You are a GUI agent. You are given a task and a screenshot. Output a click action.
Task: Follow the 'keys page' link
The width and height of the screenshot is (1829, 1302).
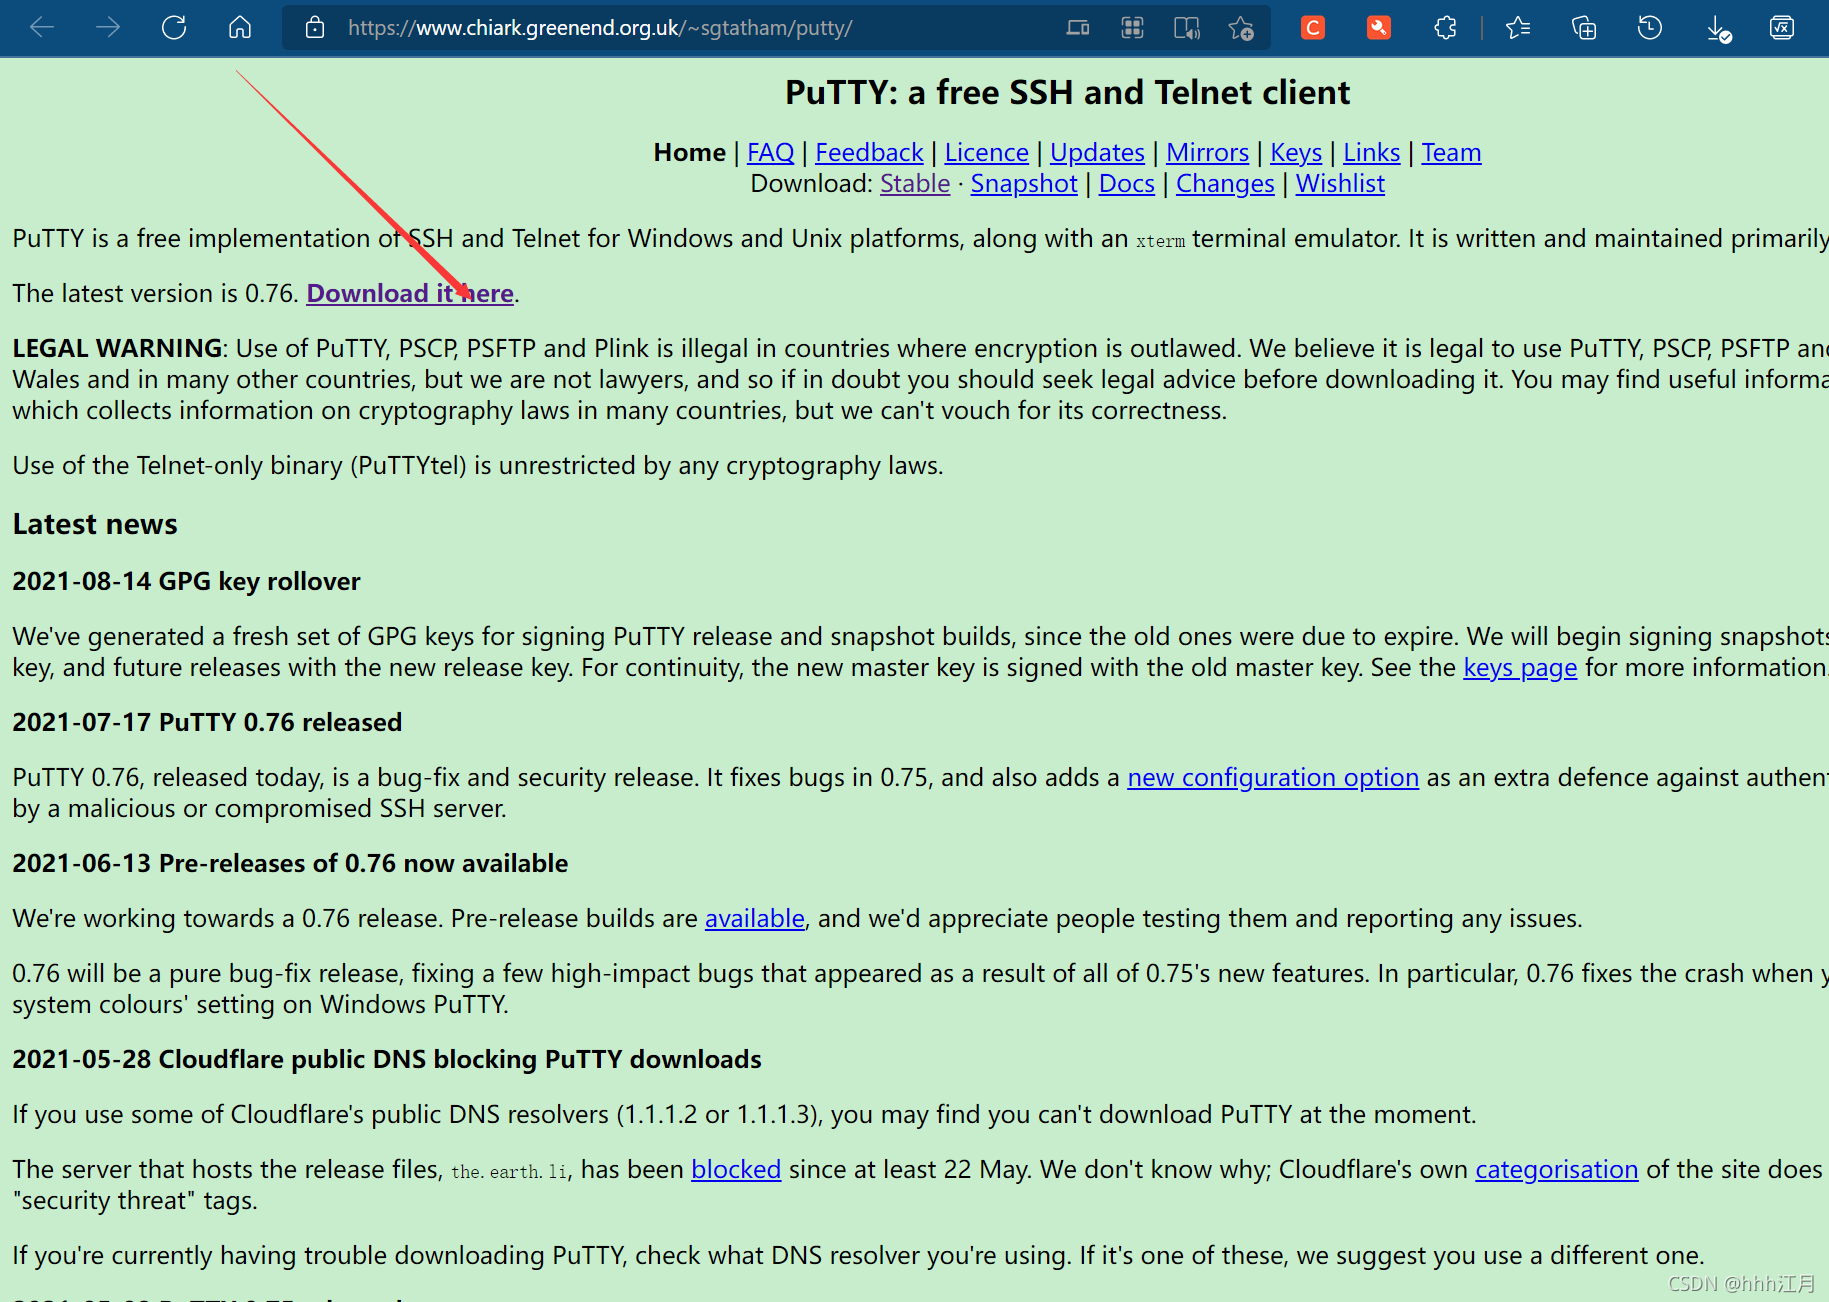[1520, 668]
